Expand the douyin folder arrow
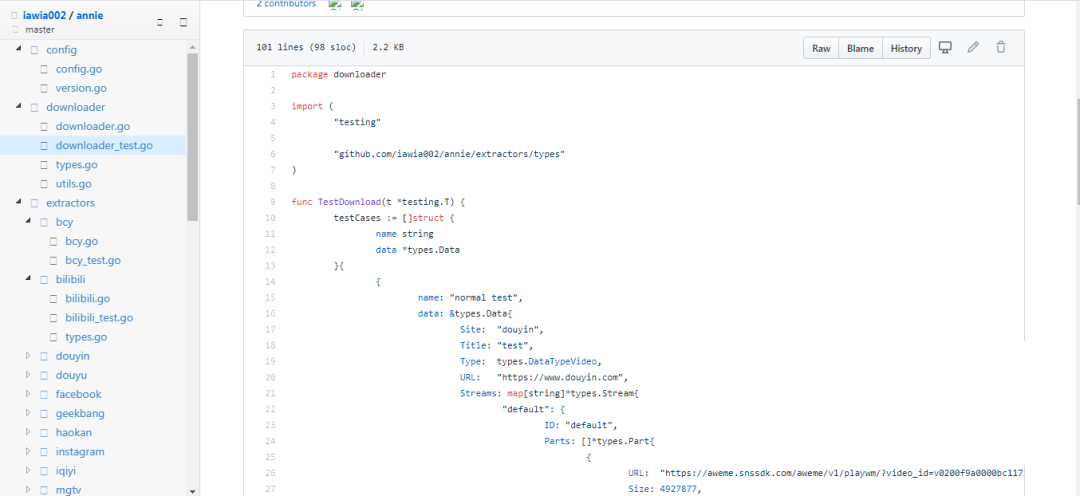The image size is (1080, 496). 28,356
